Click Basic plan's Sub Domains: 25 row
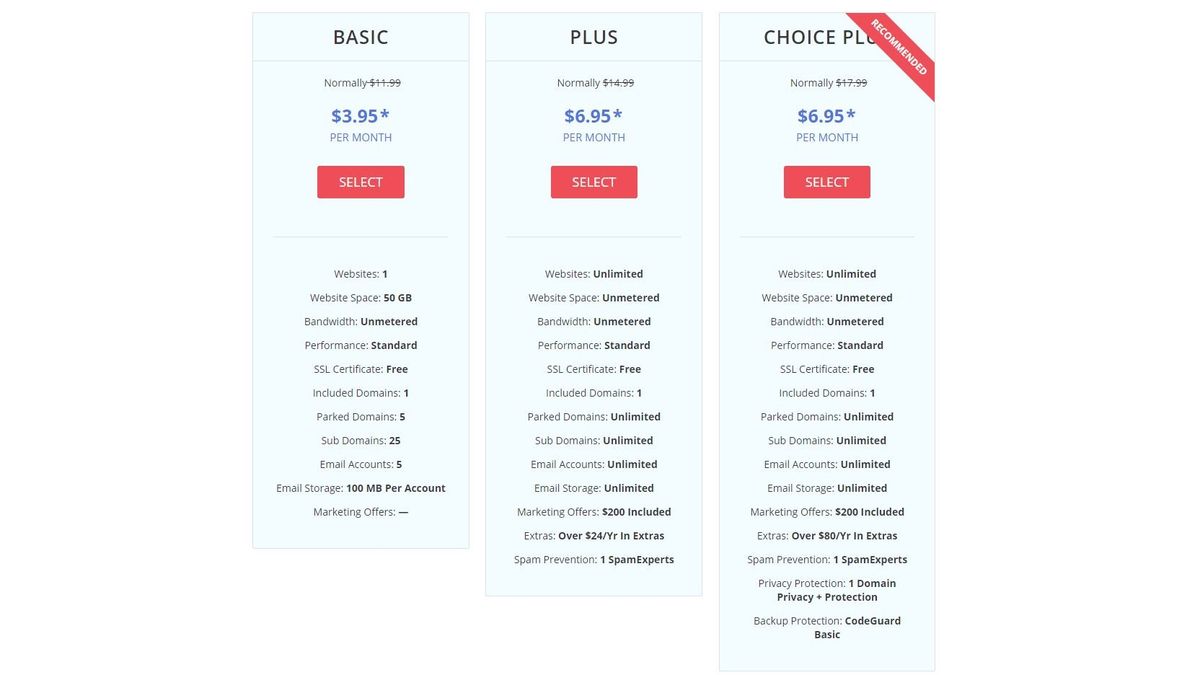 (x=360, y=441)
